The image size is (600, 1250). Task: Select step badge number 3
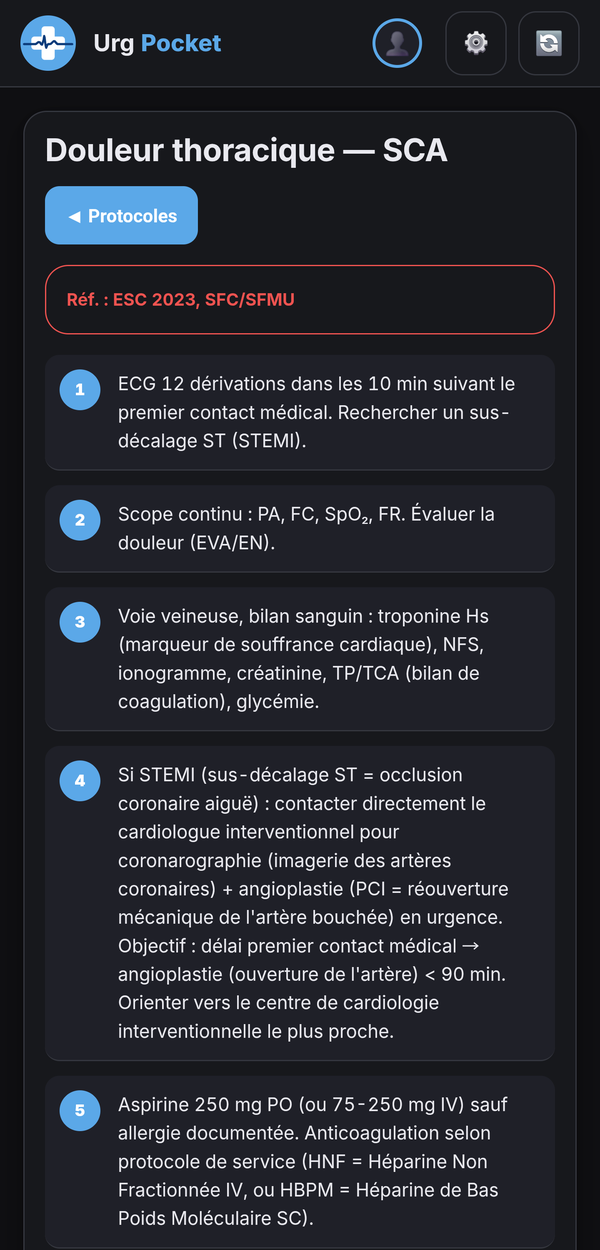(80, 622)
